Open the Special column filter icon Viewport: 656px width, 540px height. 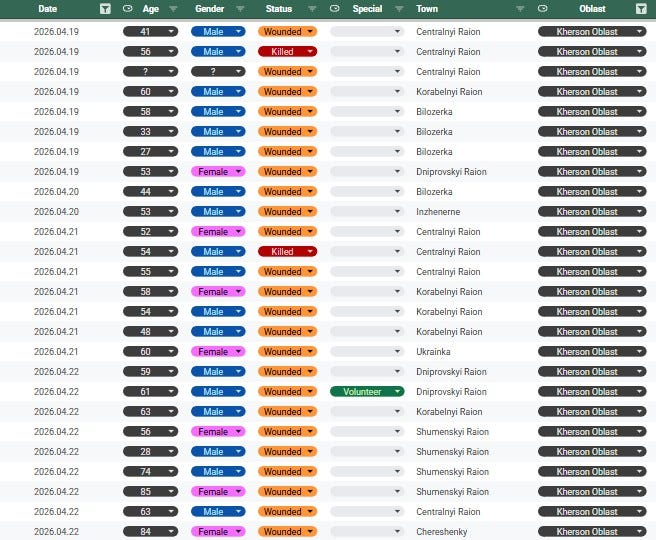[400, 9]
